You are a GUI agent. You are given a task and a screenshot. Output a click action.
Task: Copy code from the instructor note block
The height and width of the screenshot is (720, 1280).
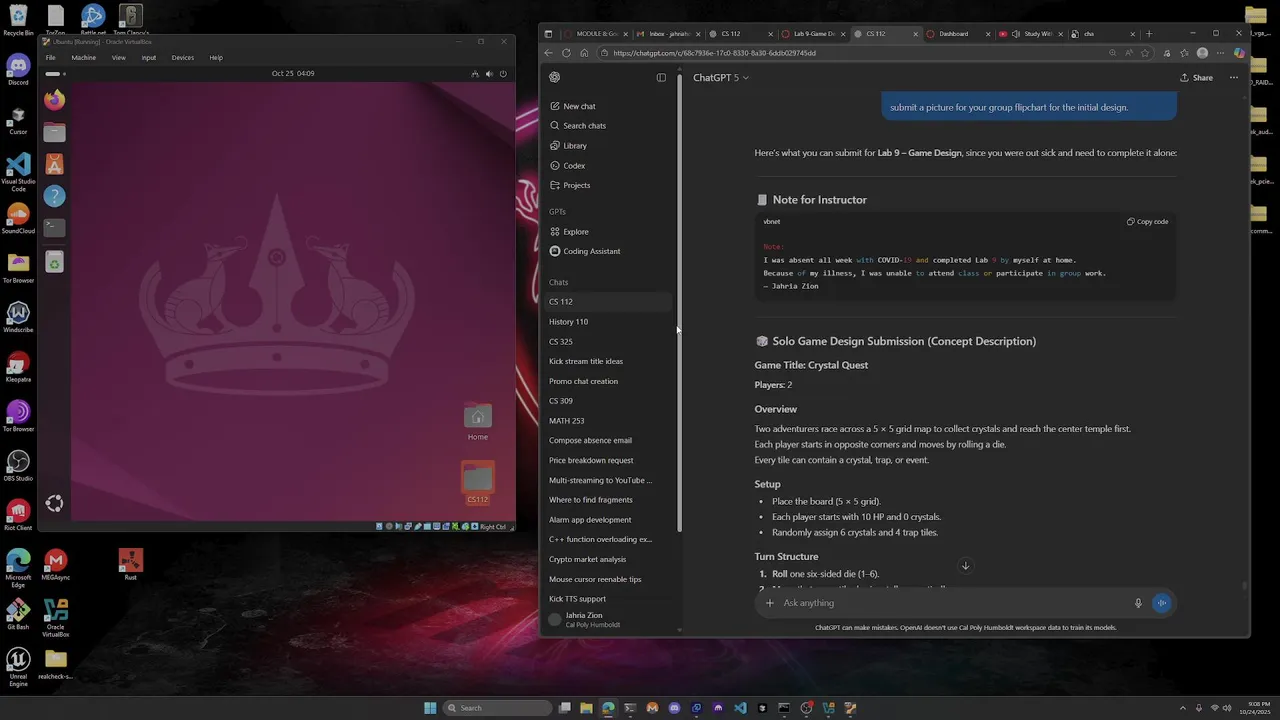point(1147,222)
